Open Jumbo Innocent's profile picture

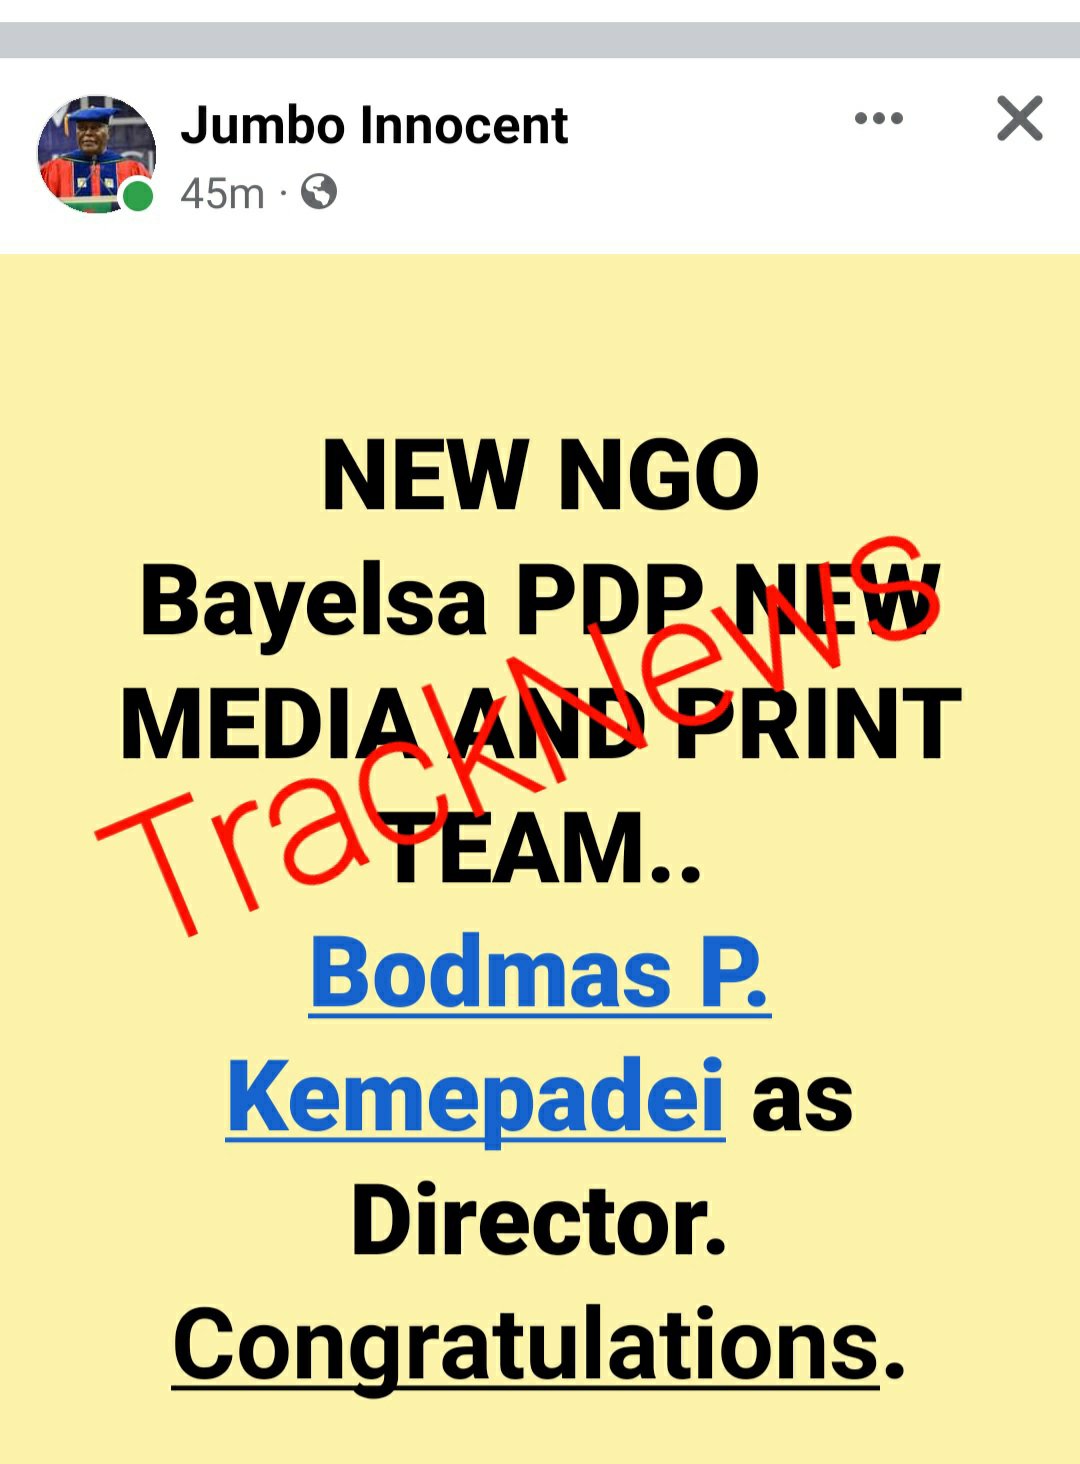[x=96, y=154]
